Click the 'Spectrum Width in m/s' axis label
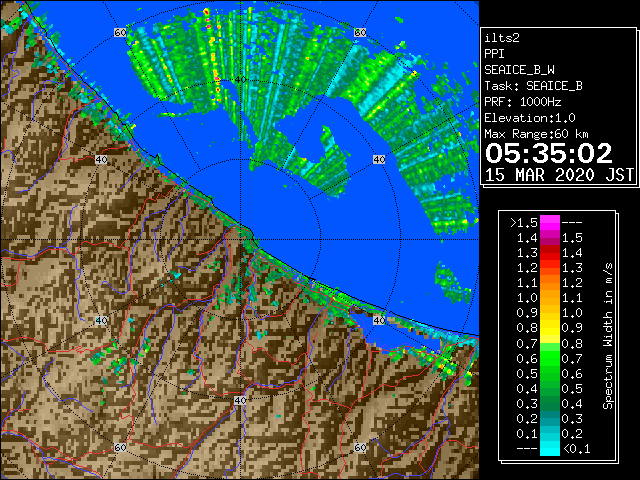Image resolution: width=640 pixels, height=480 pixels. (x=608, y=336)
